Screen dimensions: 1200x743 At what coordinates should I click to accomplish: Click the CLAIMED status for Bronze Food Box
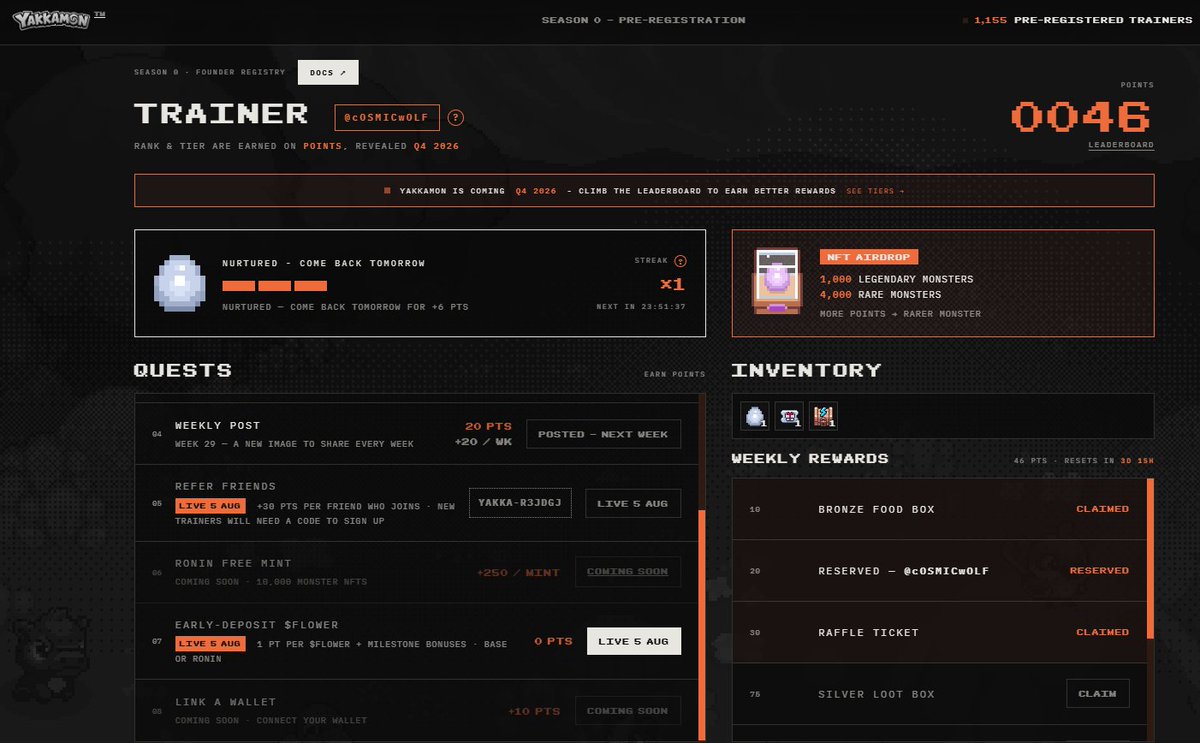(1102, 509)
